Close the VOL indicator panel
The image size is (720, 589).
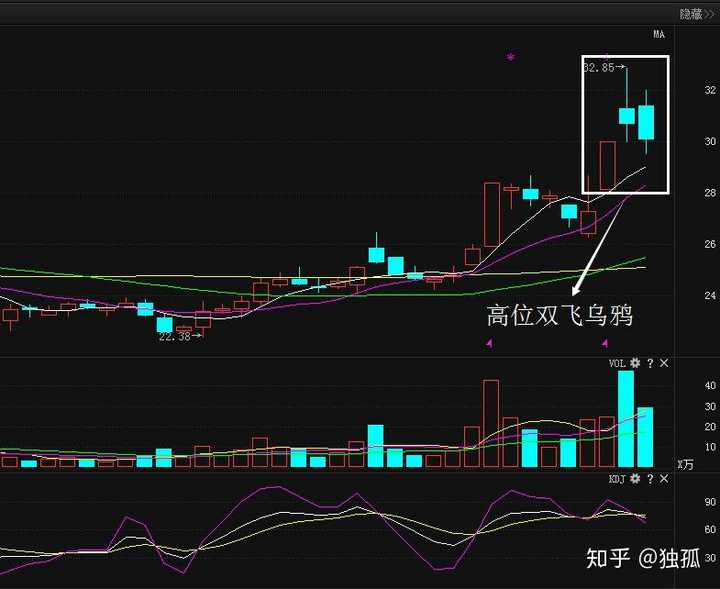point(664,363)
